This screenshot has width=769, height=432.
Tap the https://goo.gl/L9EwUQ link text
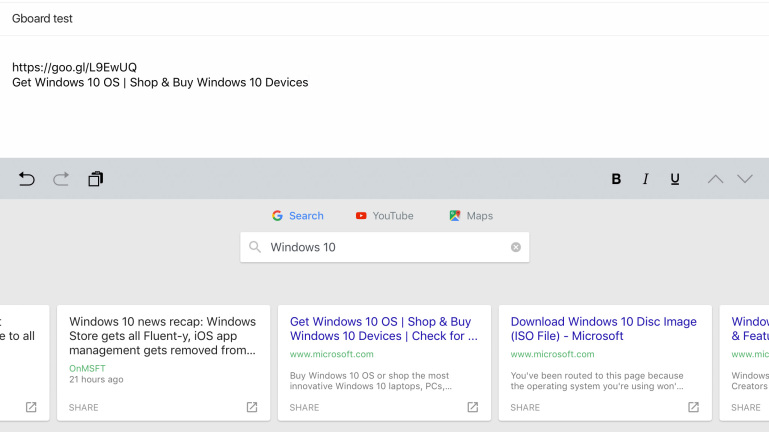click(x=75, y=67)
